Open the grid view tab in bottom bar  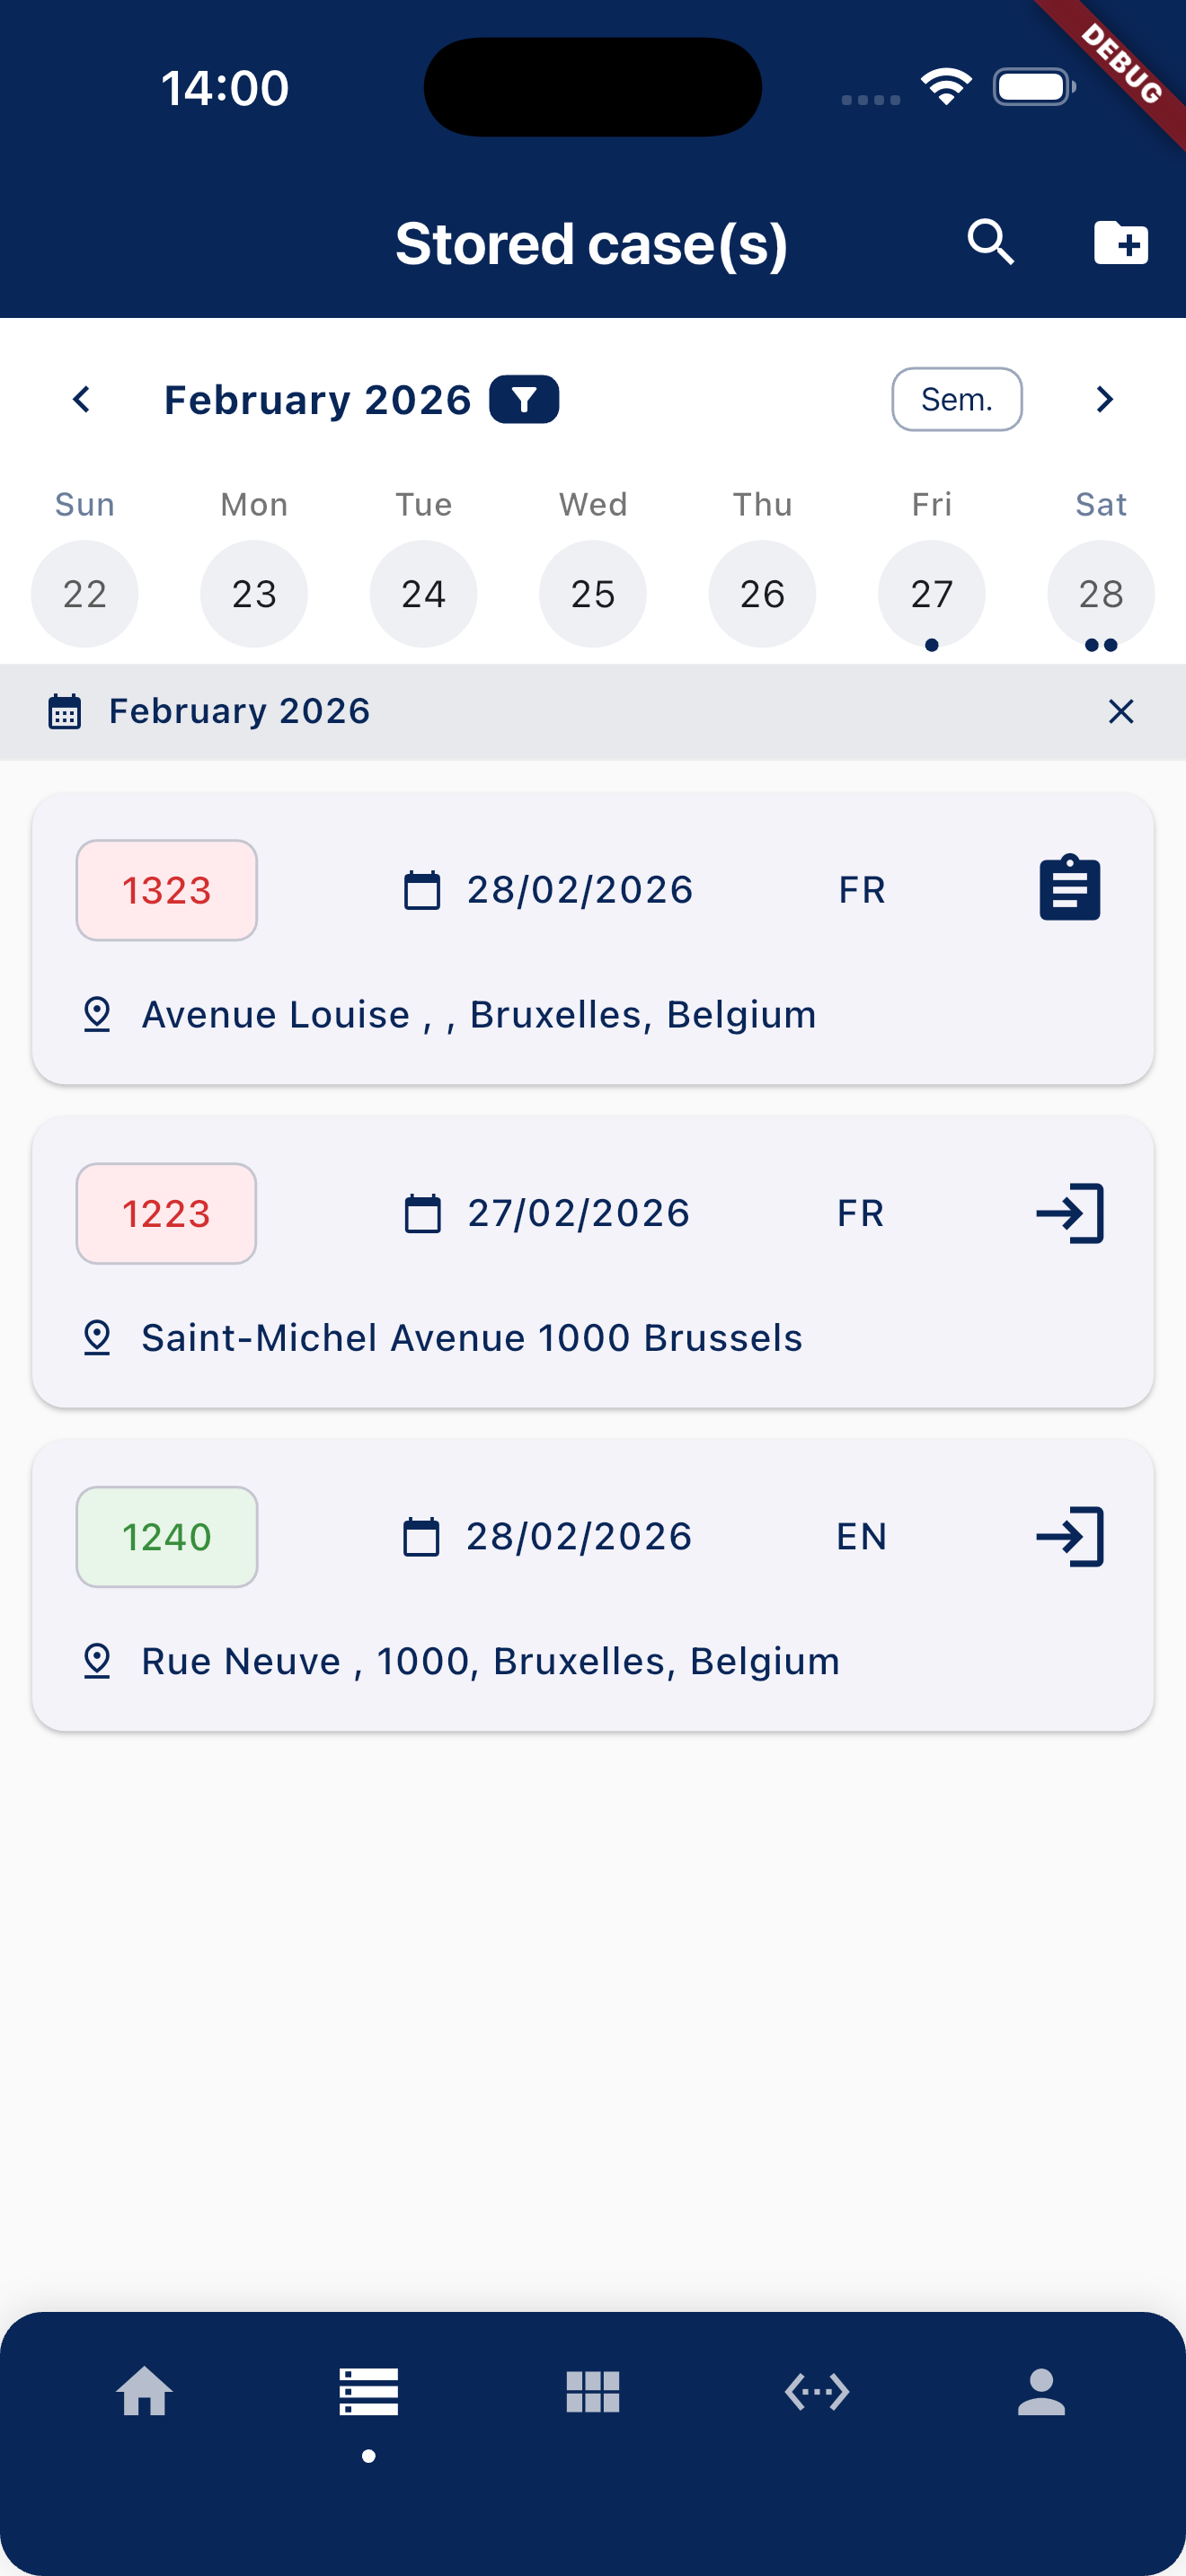coord(593,2392)
